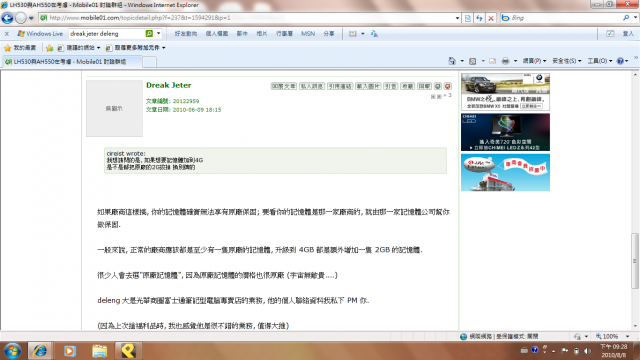Click the BMW X5 advertisement banner
Screen dimensions: 640x360
(505, 92)
